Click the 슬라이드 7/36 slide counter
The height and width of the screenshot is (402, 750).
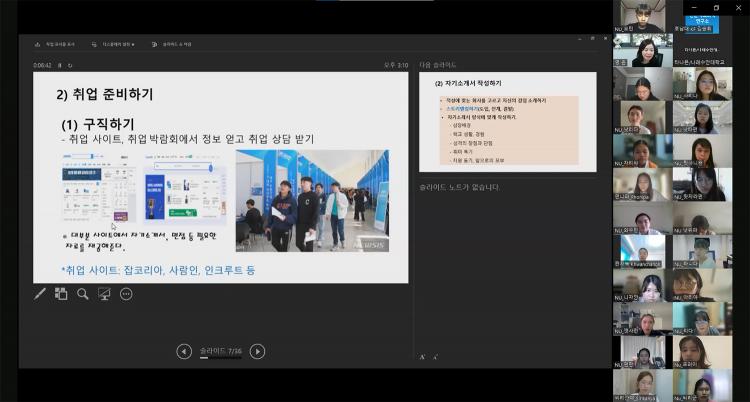[x=221, y=351]
